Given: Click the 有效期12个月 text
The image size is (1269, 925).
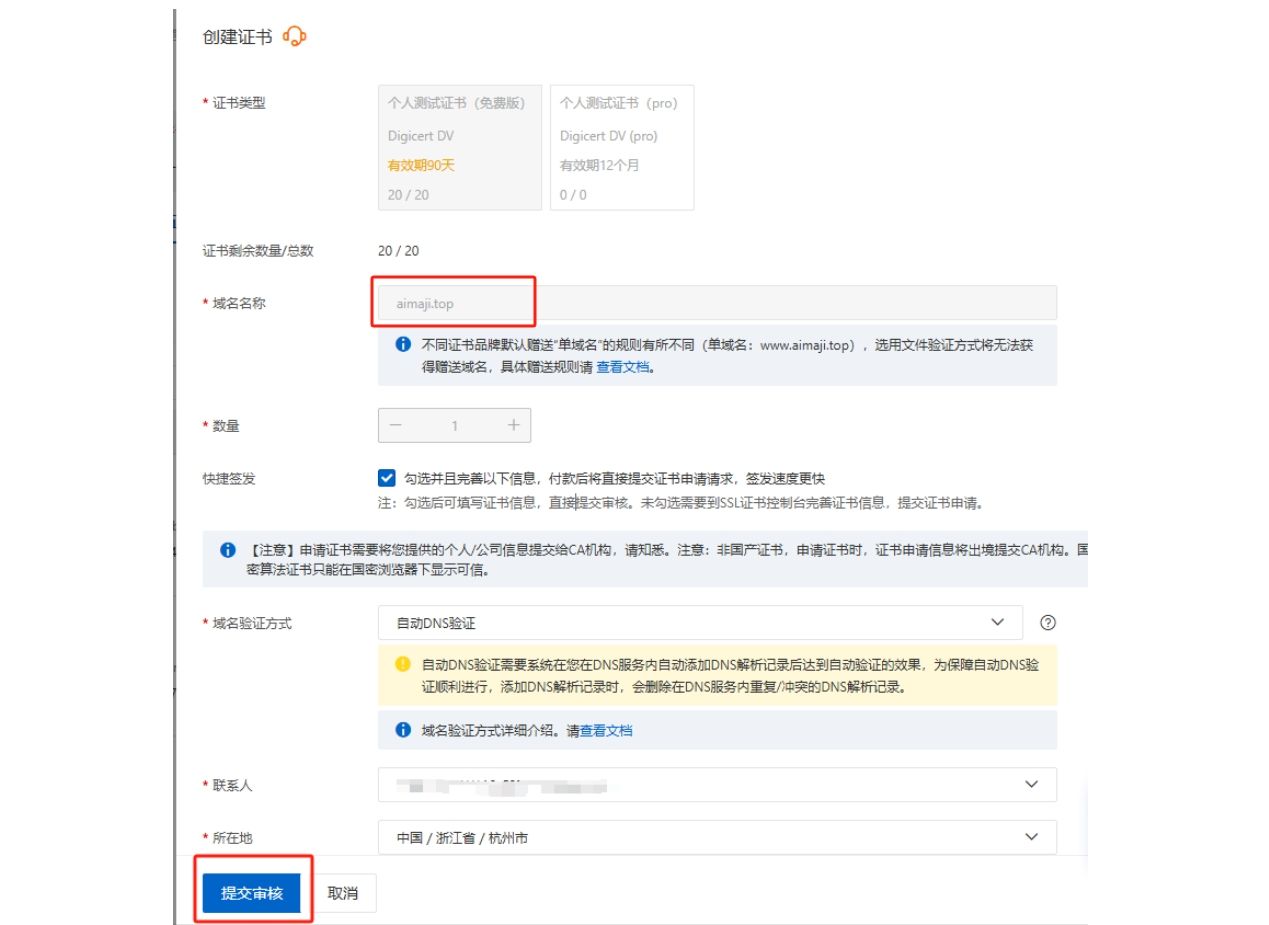Looking at the screenshot, I should pos(599,165).
